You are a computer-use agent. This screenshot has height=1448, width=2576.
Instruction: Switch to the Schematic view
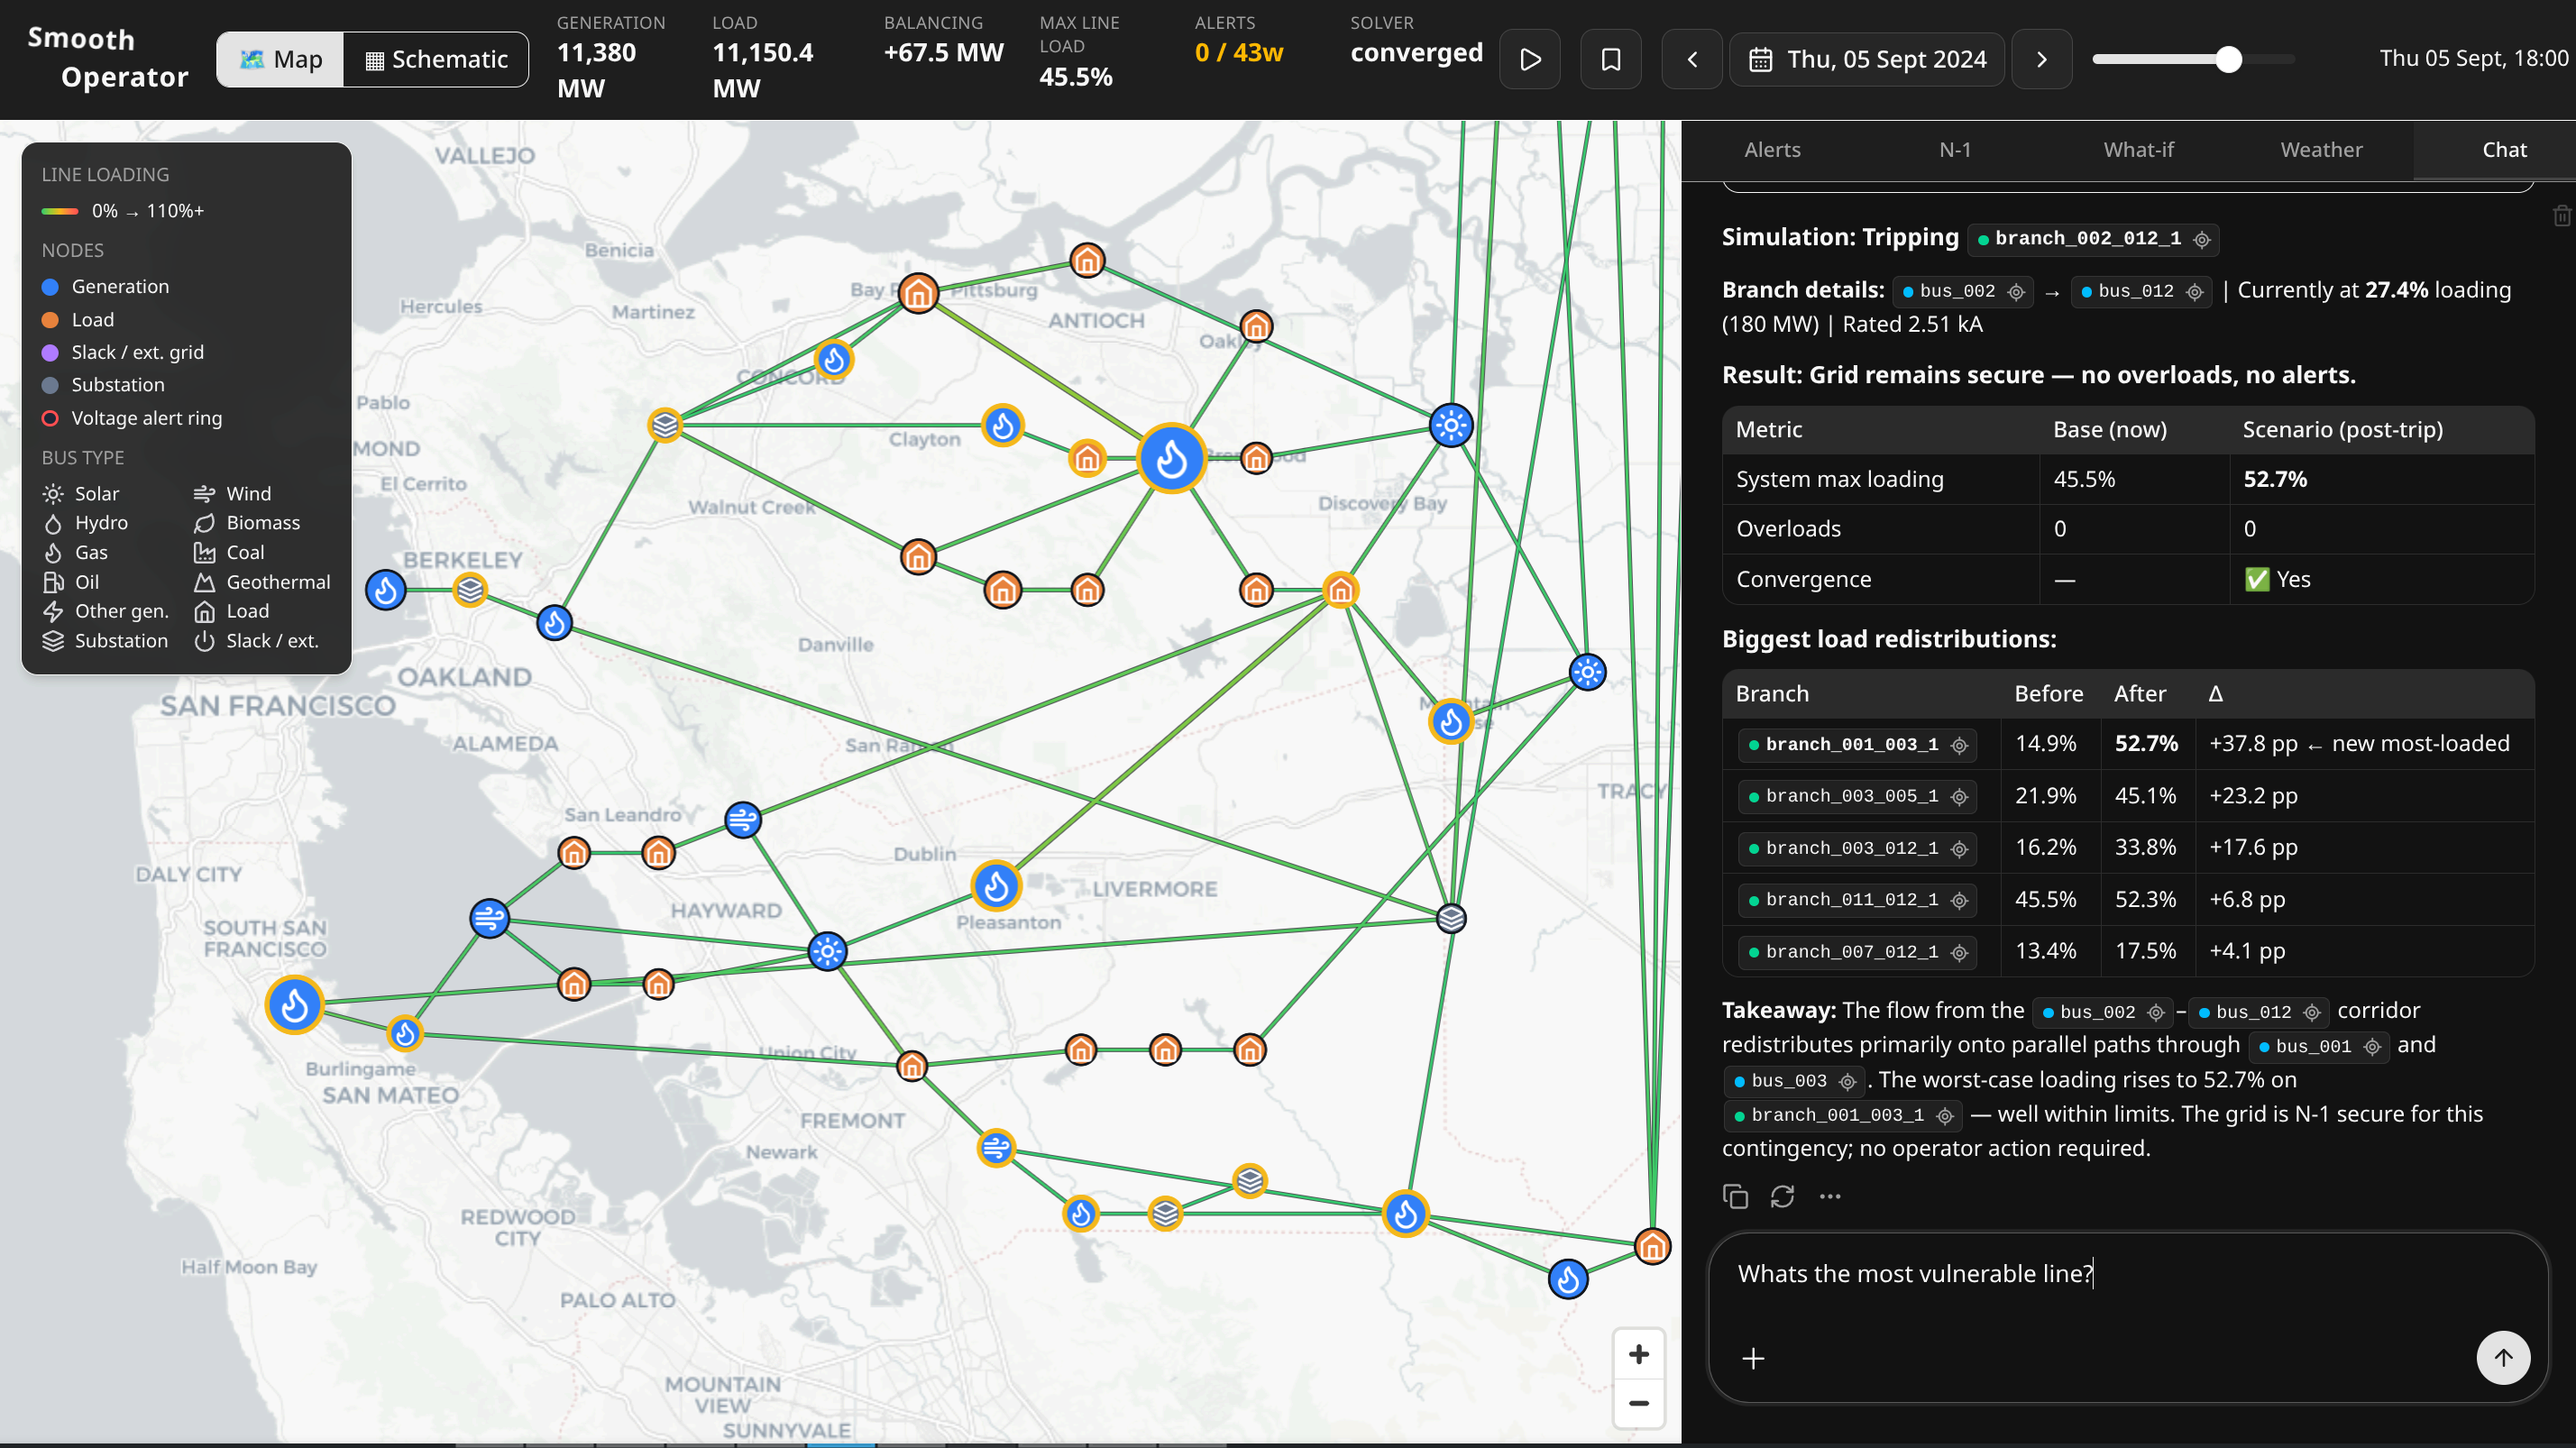(x=436, y=60)
